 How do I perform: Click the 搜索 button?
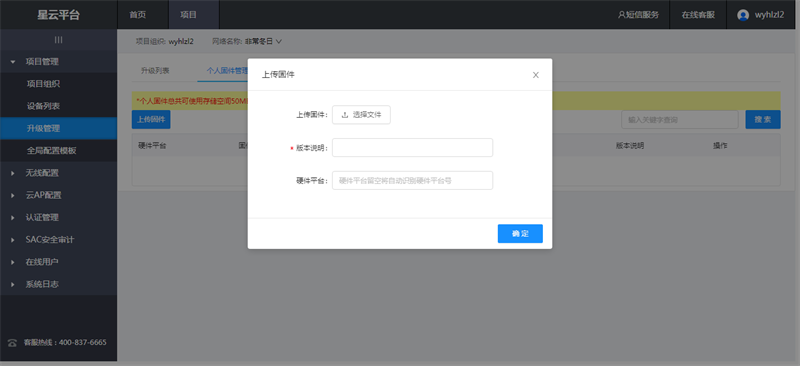point(763,119)
